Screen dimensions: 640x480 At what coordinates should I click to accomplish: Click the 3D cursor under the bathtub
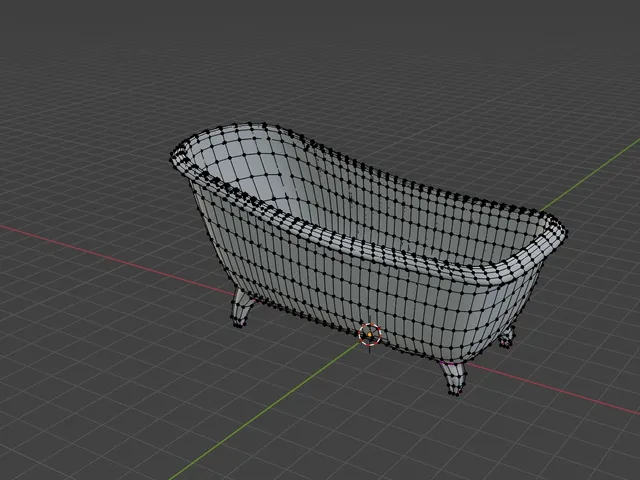[x=370, y=334]
